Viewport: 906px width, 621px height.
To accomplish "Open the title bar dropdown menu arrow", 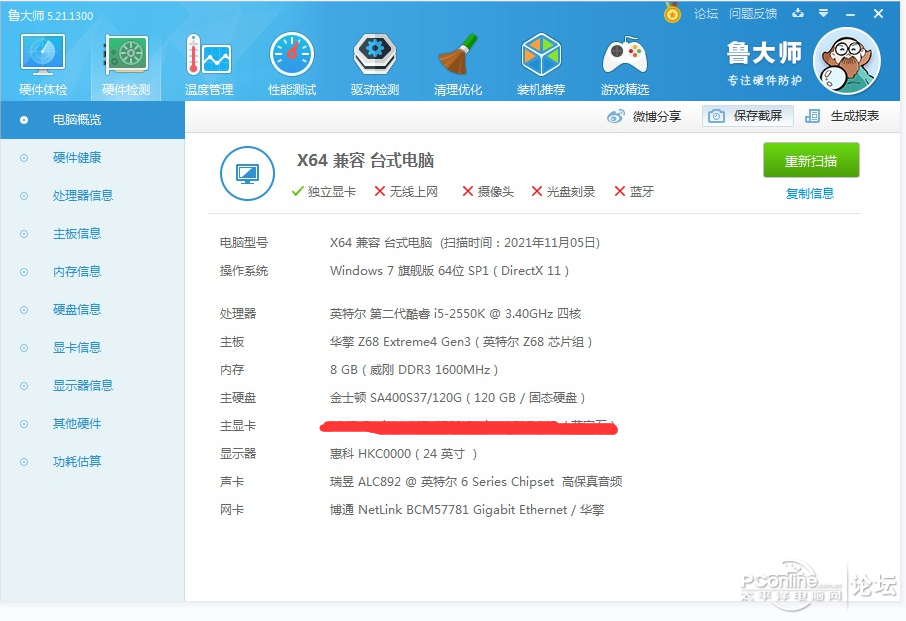I will [x=823, y=13].
